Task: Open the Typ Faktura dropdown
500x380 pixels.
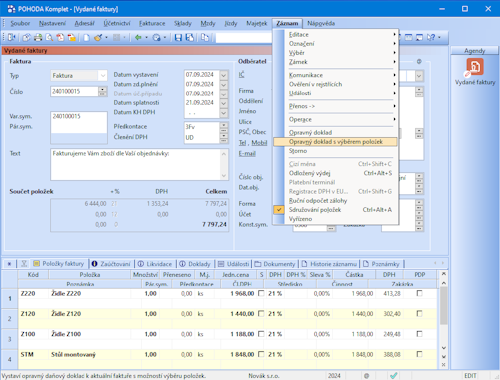Action: 103,76
